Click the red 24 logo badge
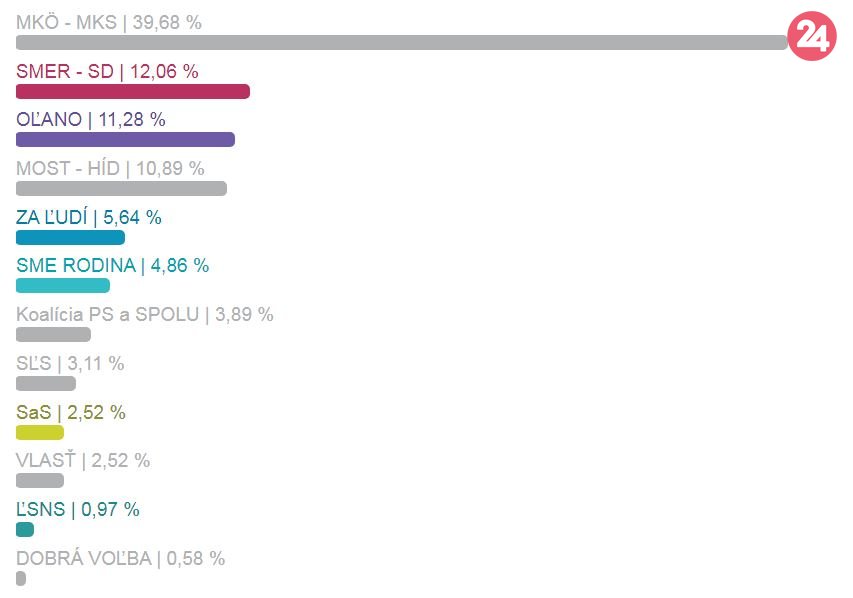 pos(811,38)
